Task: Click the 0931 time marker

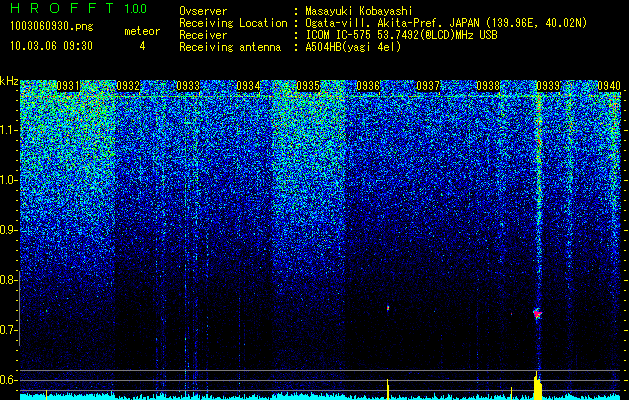Action: tap(68, 86)
